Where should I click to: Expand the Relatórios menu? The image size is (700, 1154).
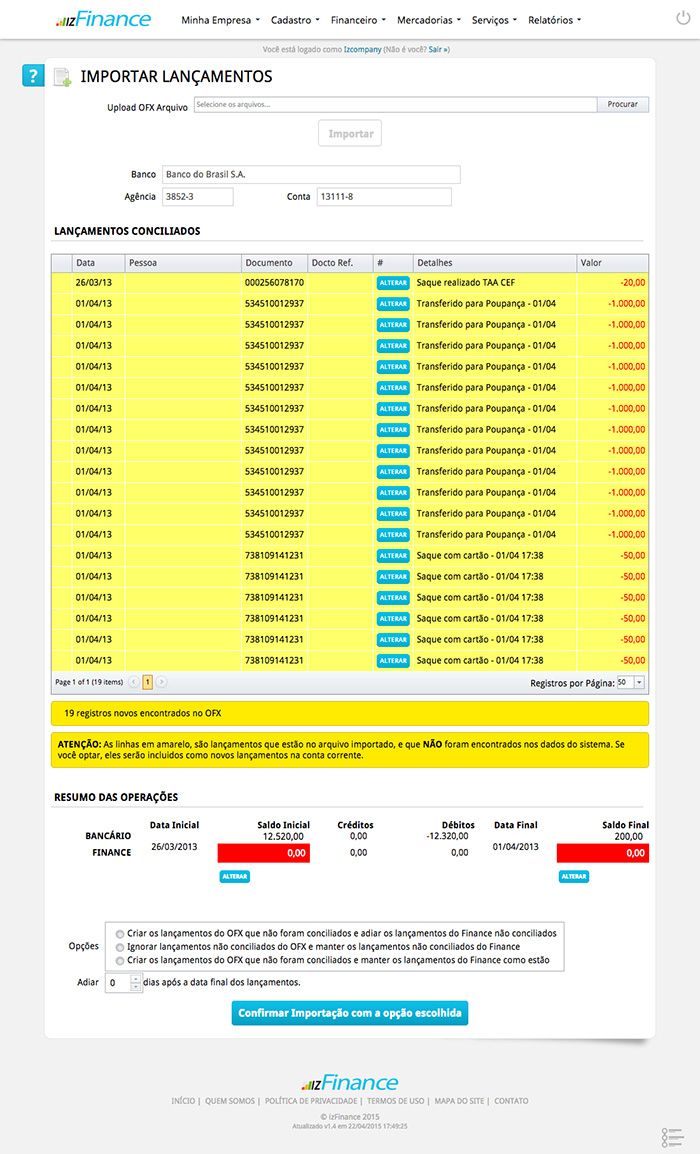coord(554,20)
